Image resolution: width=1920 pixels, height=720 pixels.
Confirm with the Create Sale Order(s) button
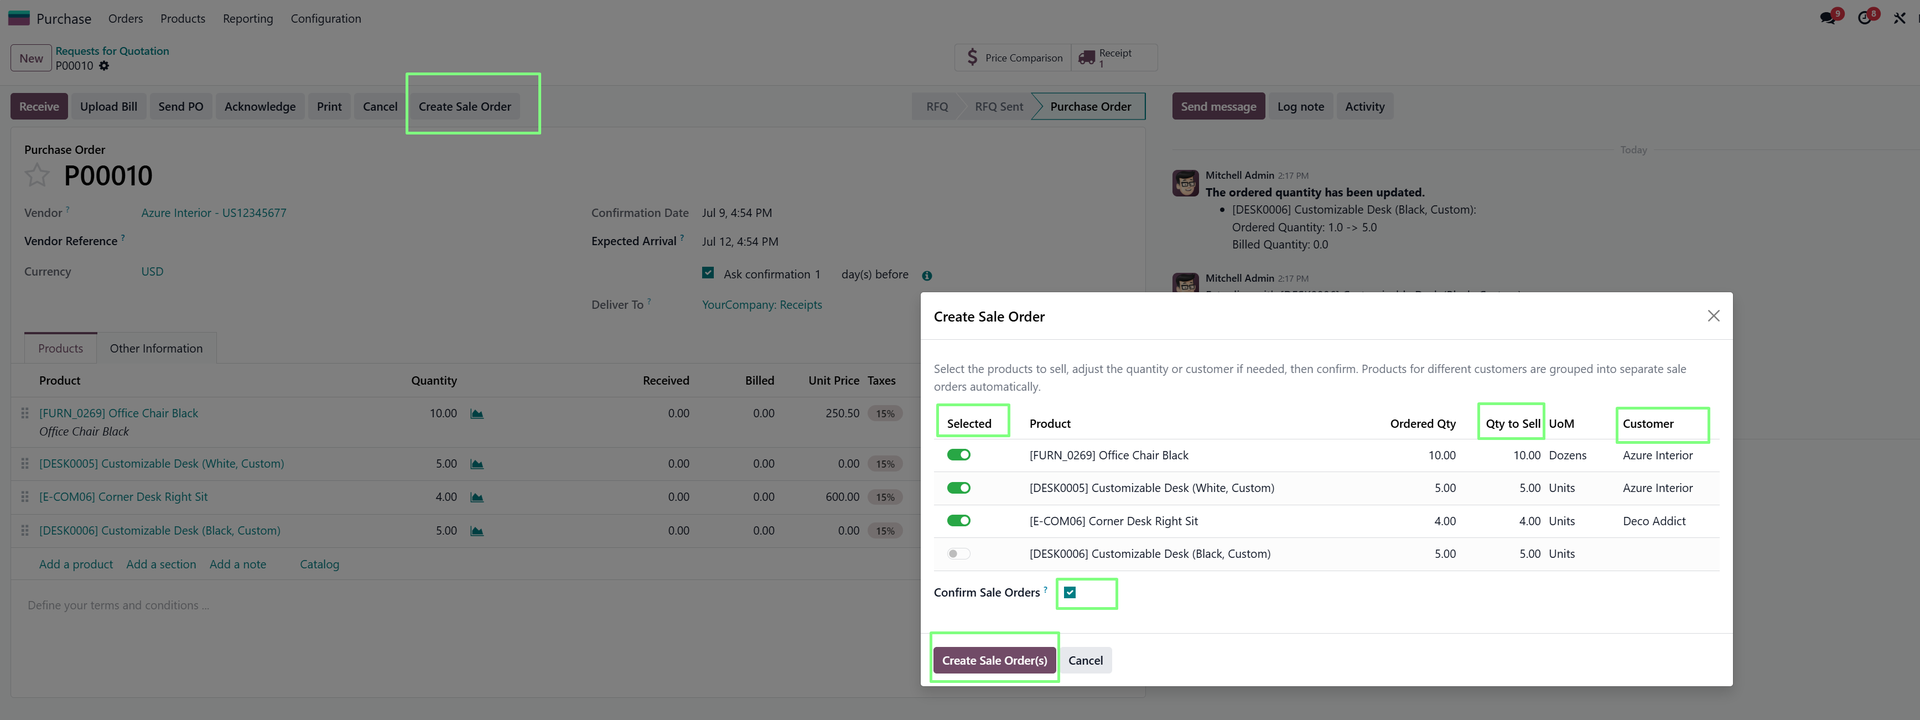tap(995, 661)
